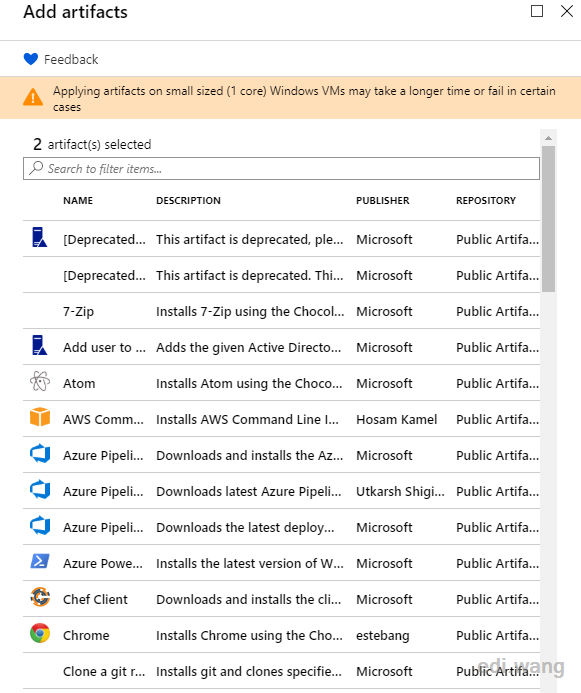Screen dimensions: 581x693
Task: Sort list by NAME column header
Action: click(x=78, y=201)
